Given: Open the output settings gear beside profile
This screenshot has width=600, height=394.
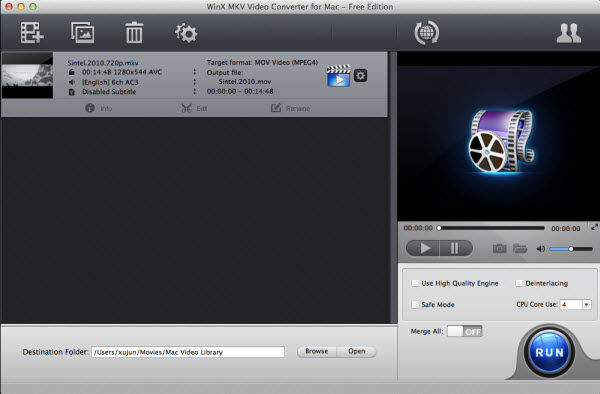Looking at the screenshot, I should [x=360, y=75].
